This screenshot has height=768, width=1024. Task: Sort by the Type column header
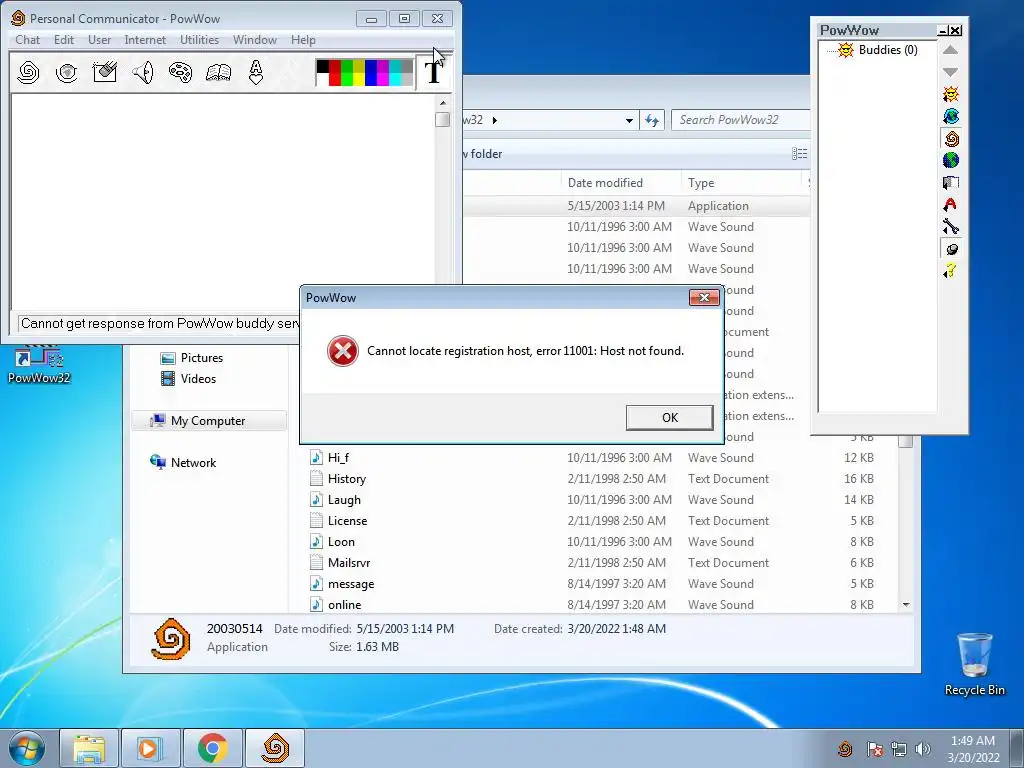741,183
